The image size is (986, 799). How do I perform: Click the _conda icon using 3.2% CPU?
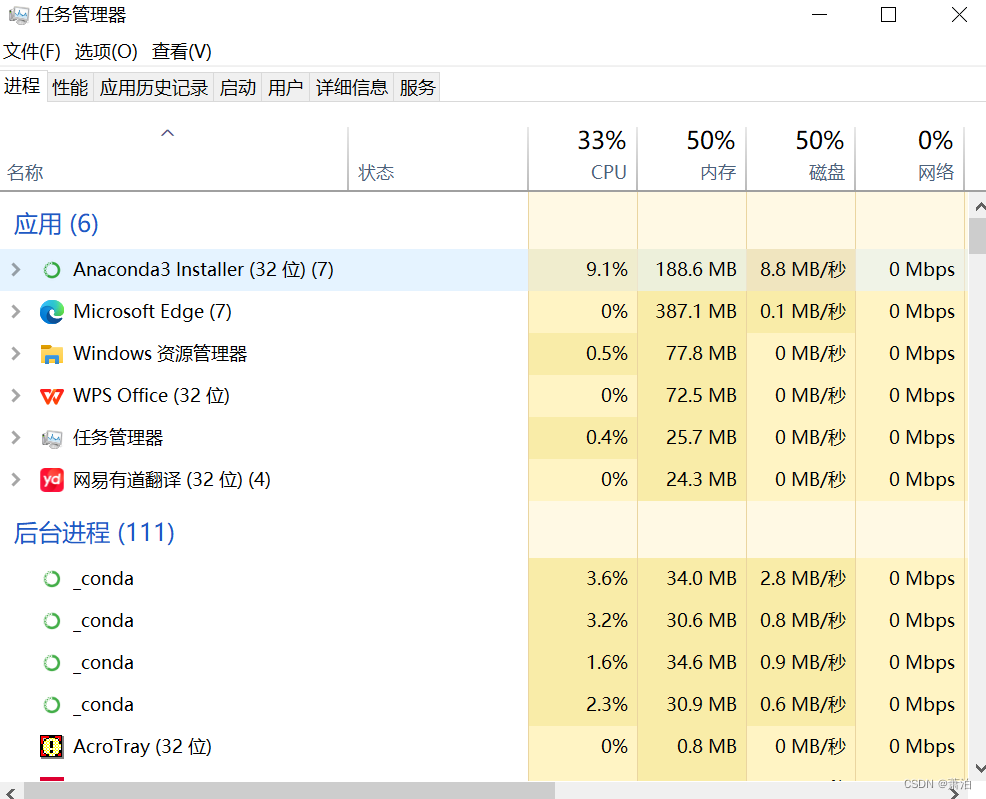point(52,621)
